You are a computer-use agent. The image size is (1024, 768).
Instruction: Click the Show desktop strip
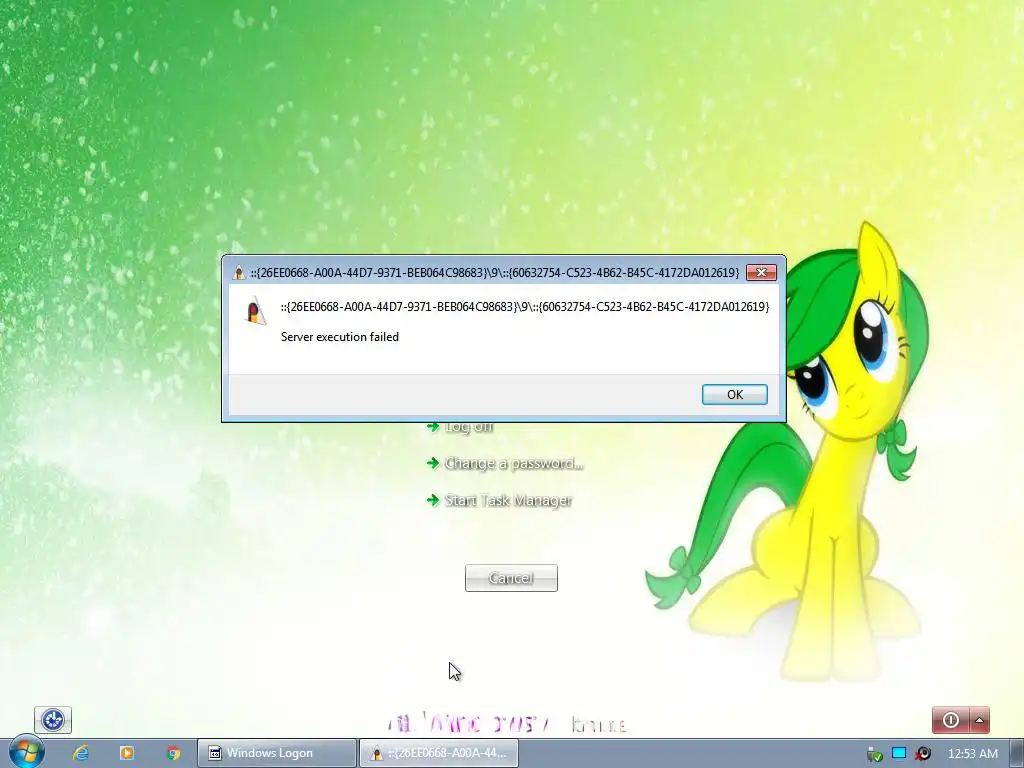coord(1017,753)
